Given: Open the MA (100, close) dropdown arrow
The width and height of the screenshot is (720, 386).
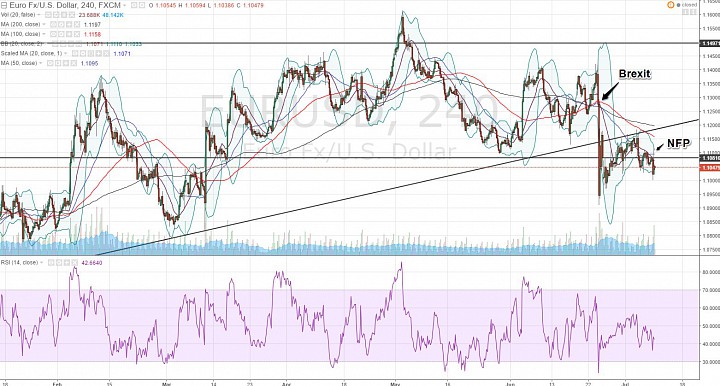Looking at the screenshot, I should (x=44, y=34).
